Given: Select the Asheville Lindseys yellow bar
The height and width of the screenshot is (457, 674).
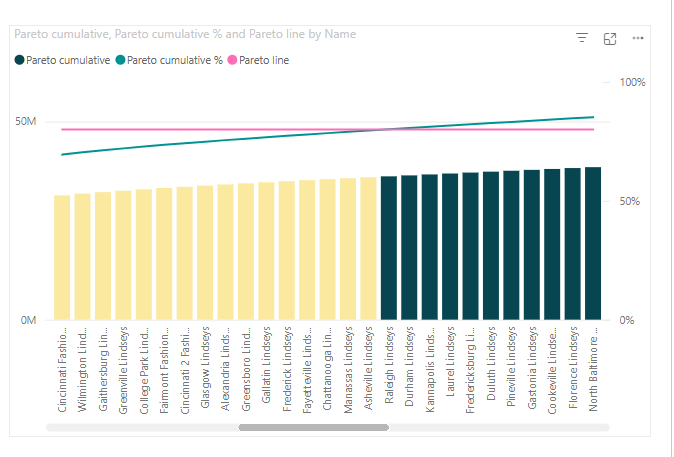Looking at the screenshot, I should (368, 249).
